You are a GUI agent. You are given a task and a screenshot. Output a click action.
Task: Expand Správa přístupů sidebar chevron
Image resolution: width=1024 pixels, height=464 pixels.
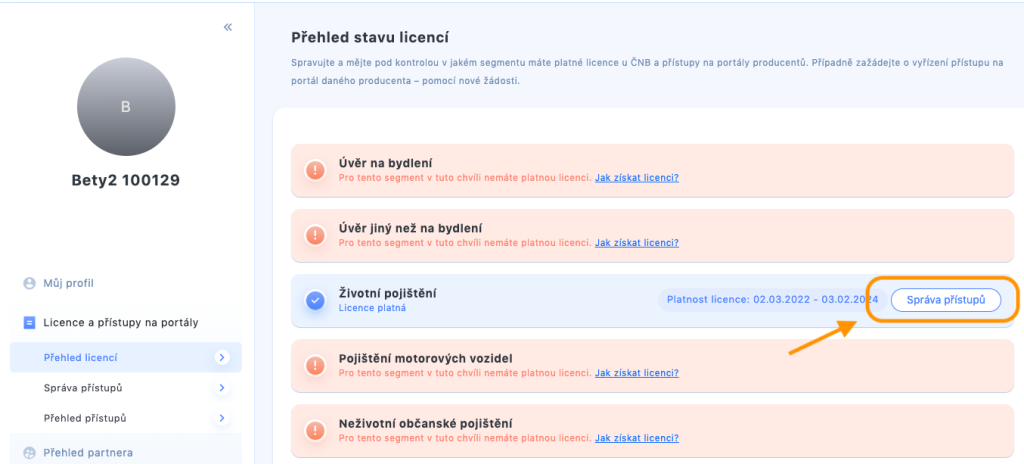222,388
